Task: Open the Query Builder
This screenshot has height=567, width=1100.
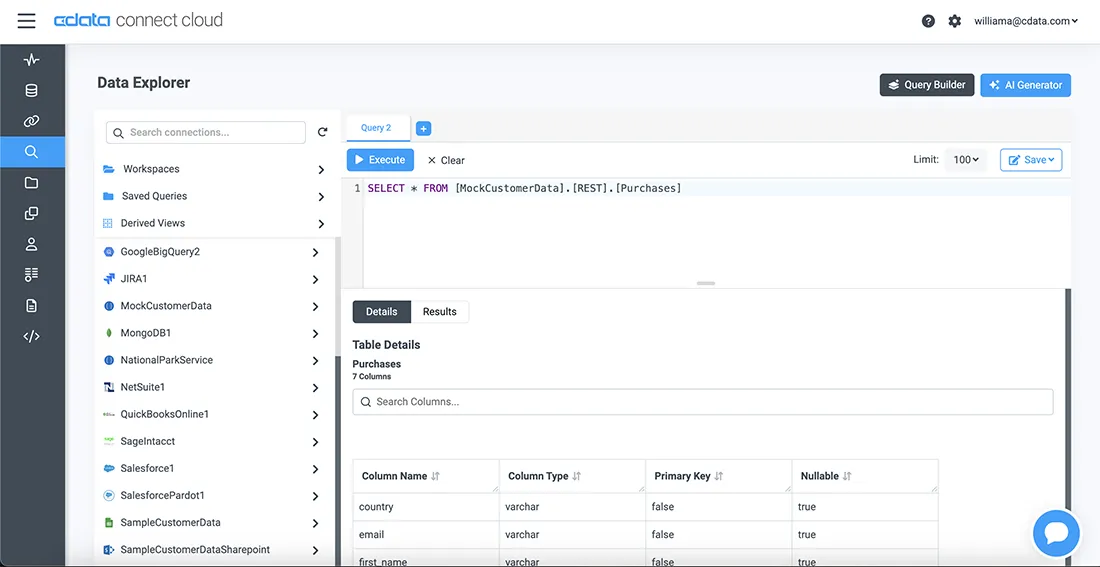Action: pos(927,85)
